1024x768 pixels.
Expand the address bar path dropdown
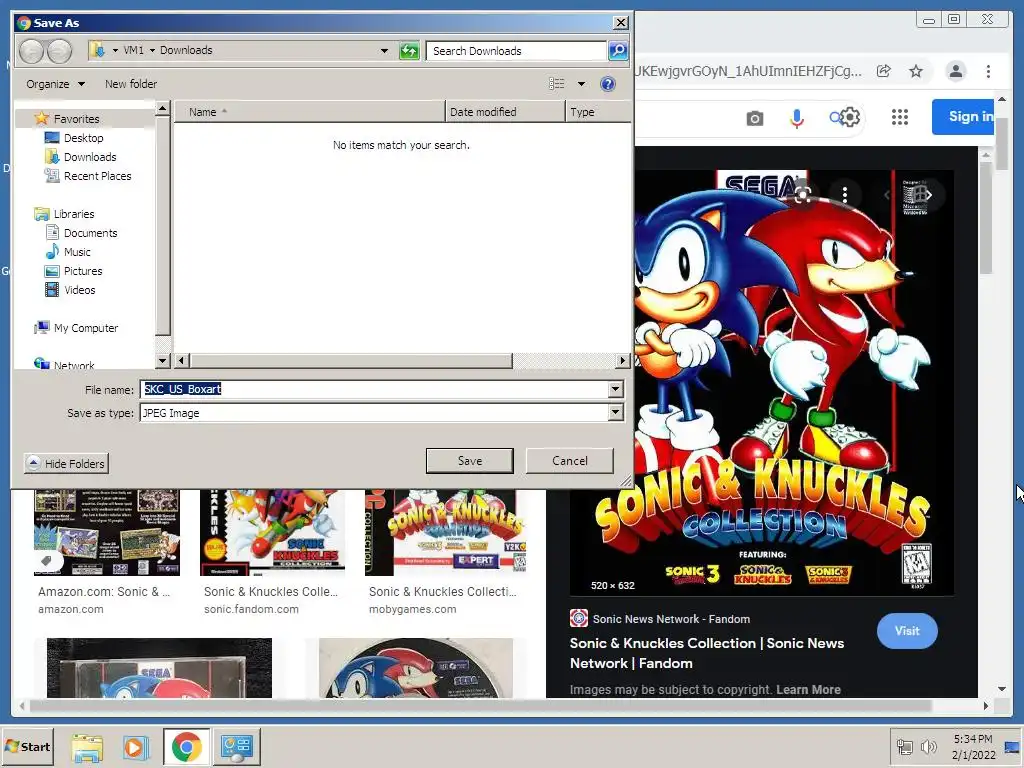[x=384, y=50]
